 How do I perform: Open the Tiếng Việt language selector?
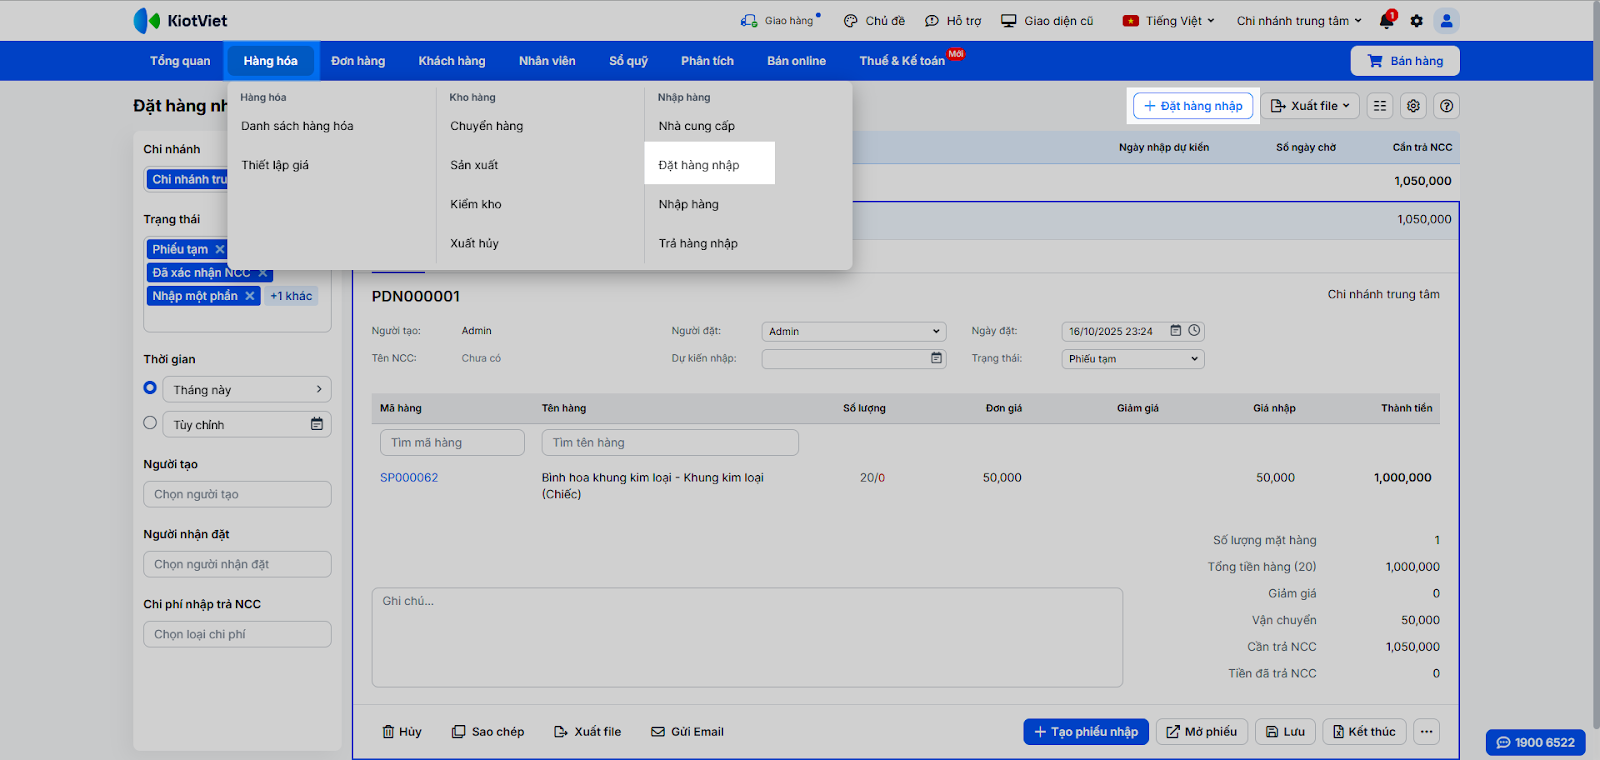coord(1169,21)
